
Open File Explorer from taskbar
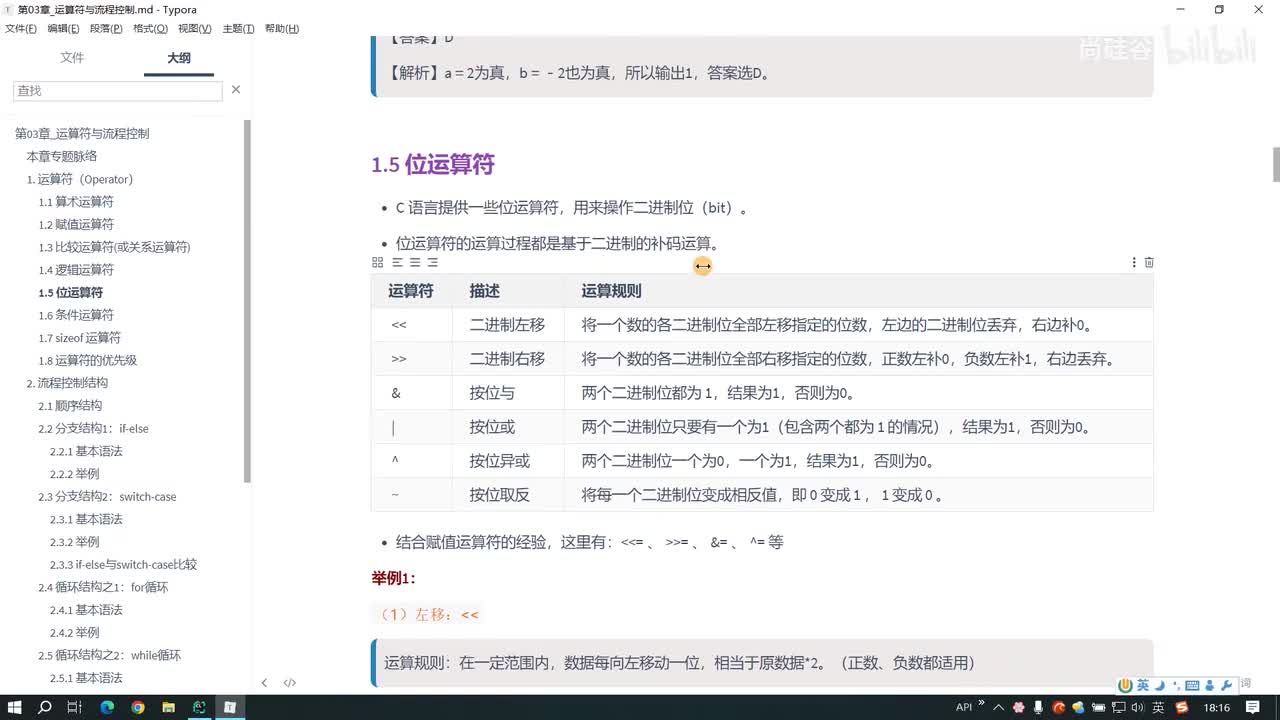click(168, 707)
